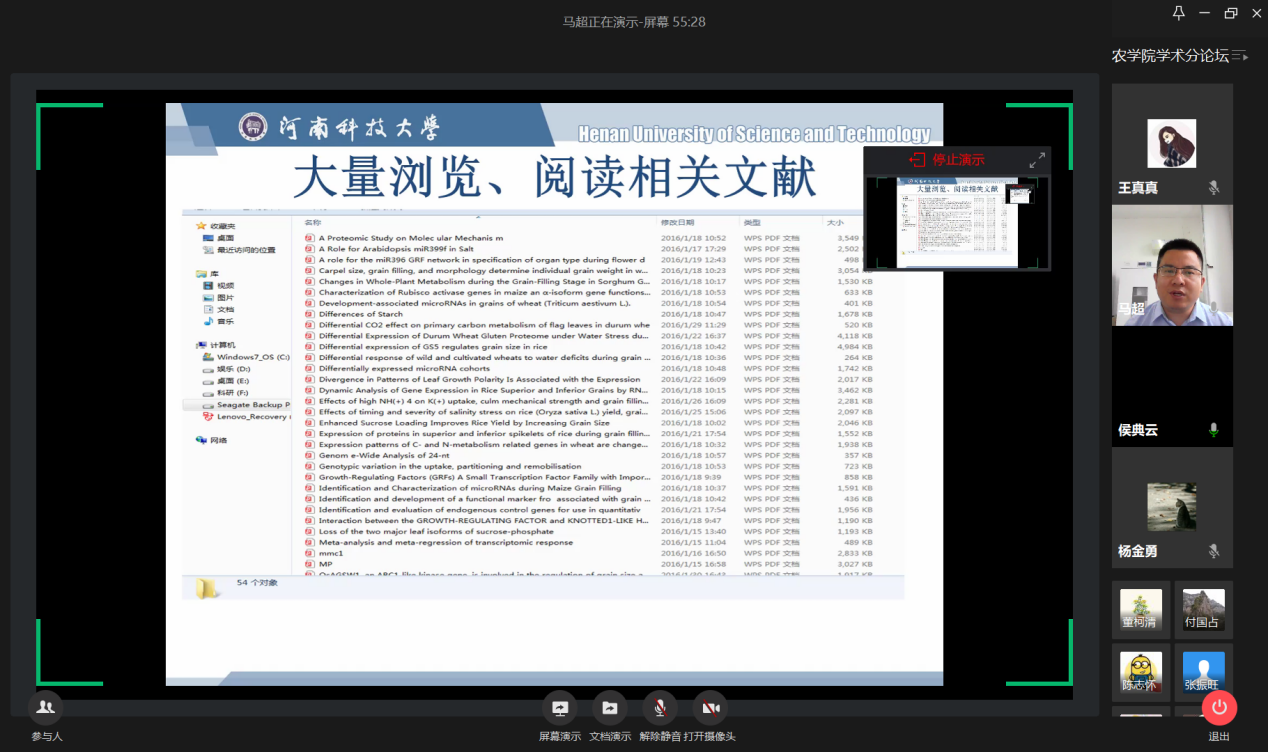Turn on camera via 打开摄像头

pyautogui.click(x=710, y=708)
